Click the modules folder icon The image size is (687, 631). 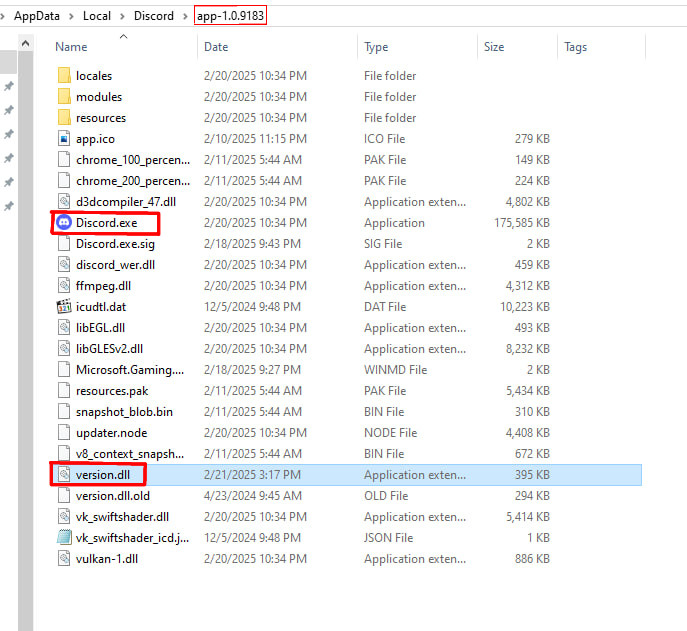[x=64, y=96]
